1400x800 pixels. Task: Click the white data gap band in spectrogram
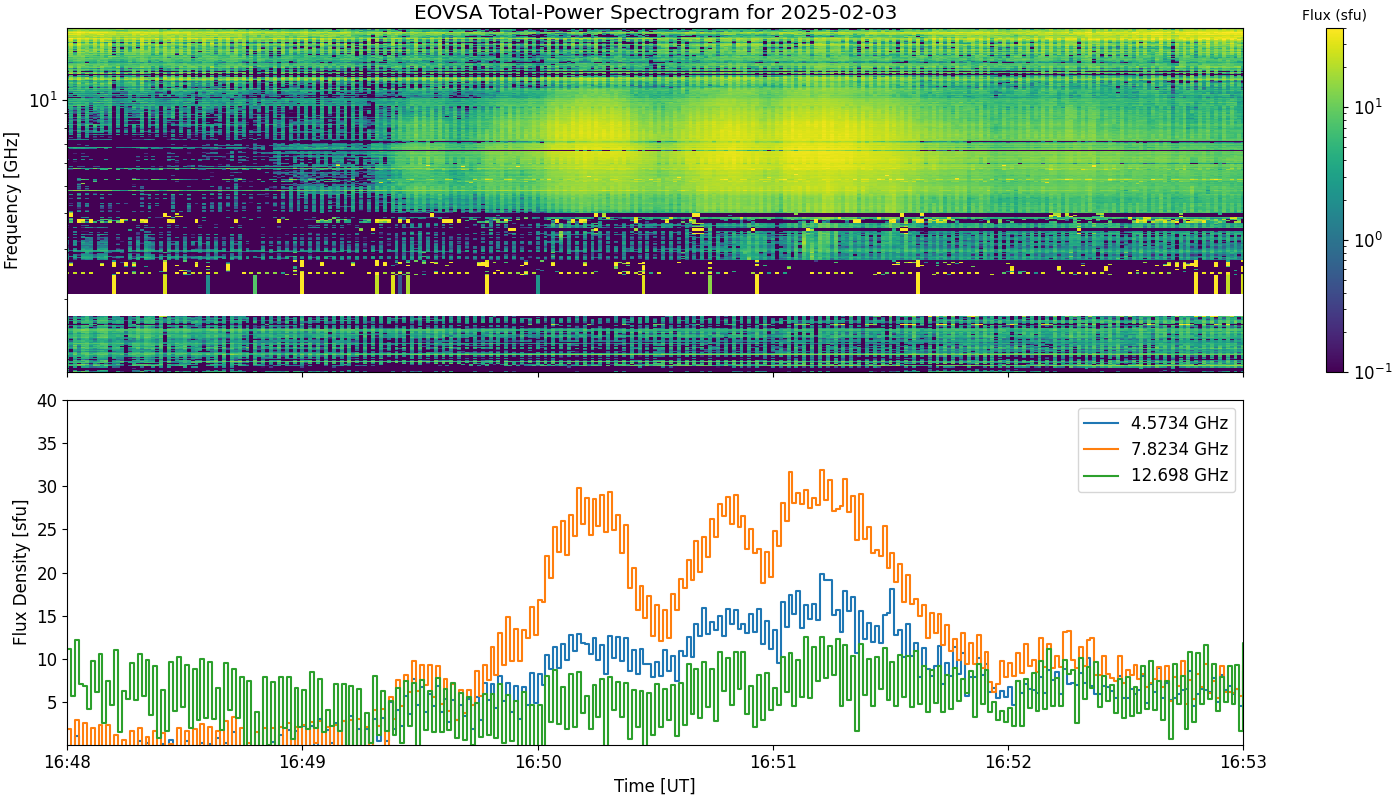655,305
